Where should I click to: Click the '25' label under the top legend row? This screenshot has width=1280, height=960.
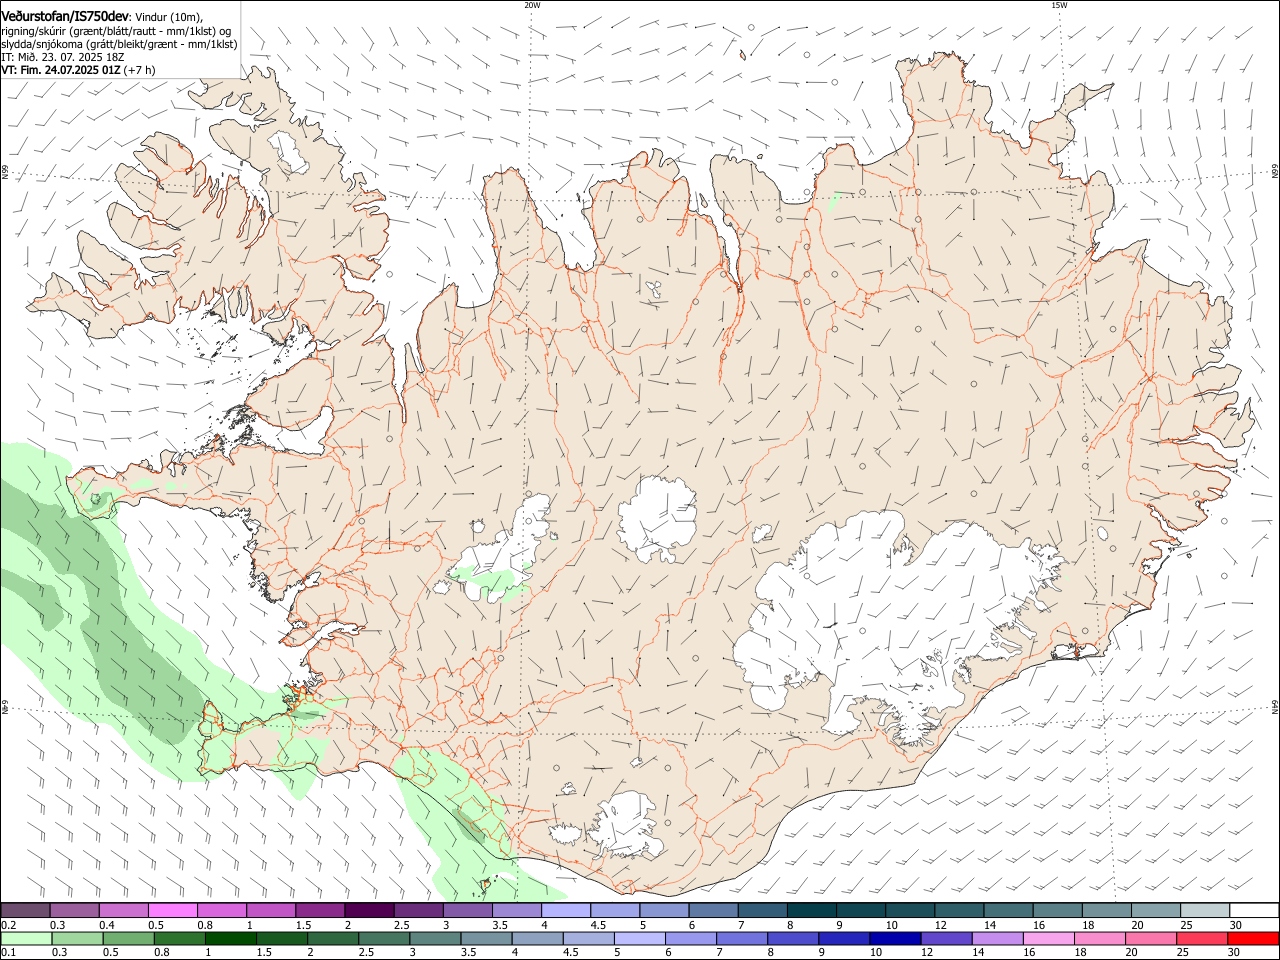(x=1185, y=925)
